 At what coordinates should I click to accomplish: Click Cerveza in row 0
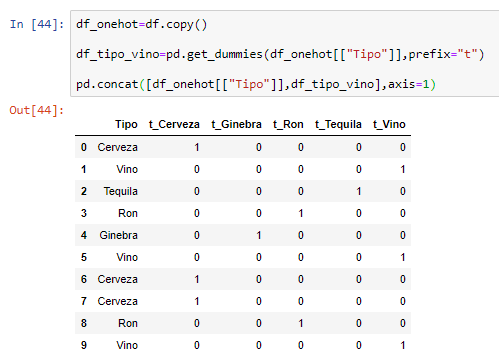tap(117, 147)
